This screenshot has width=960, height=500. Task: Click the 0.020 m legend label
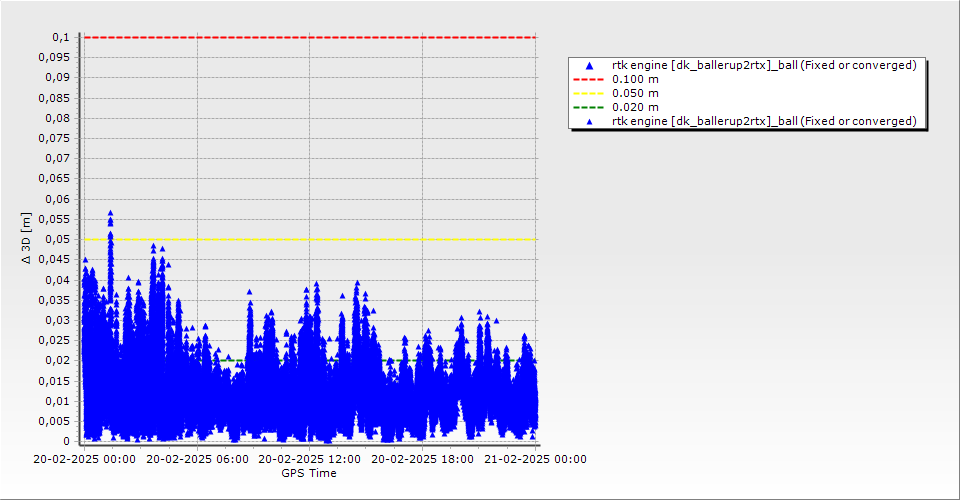(636, 108)
